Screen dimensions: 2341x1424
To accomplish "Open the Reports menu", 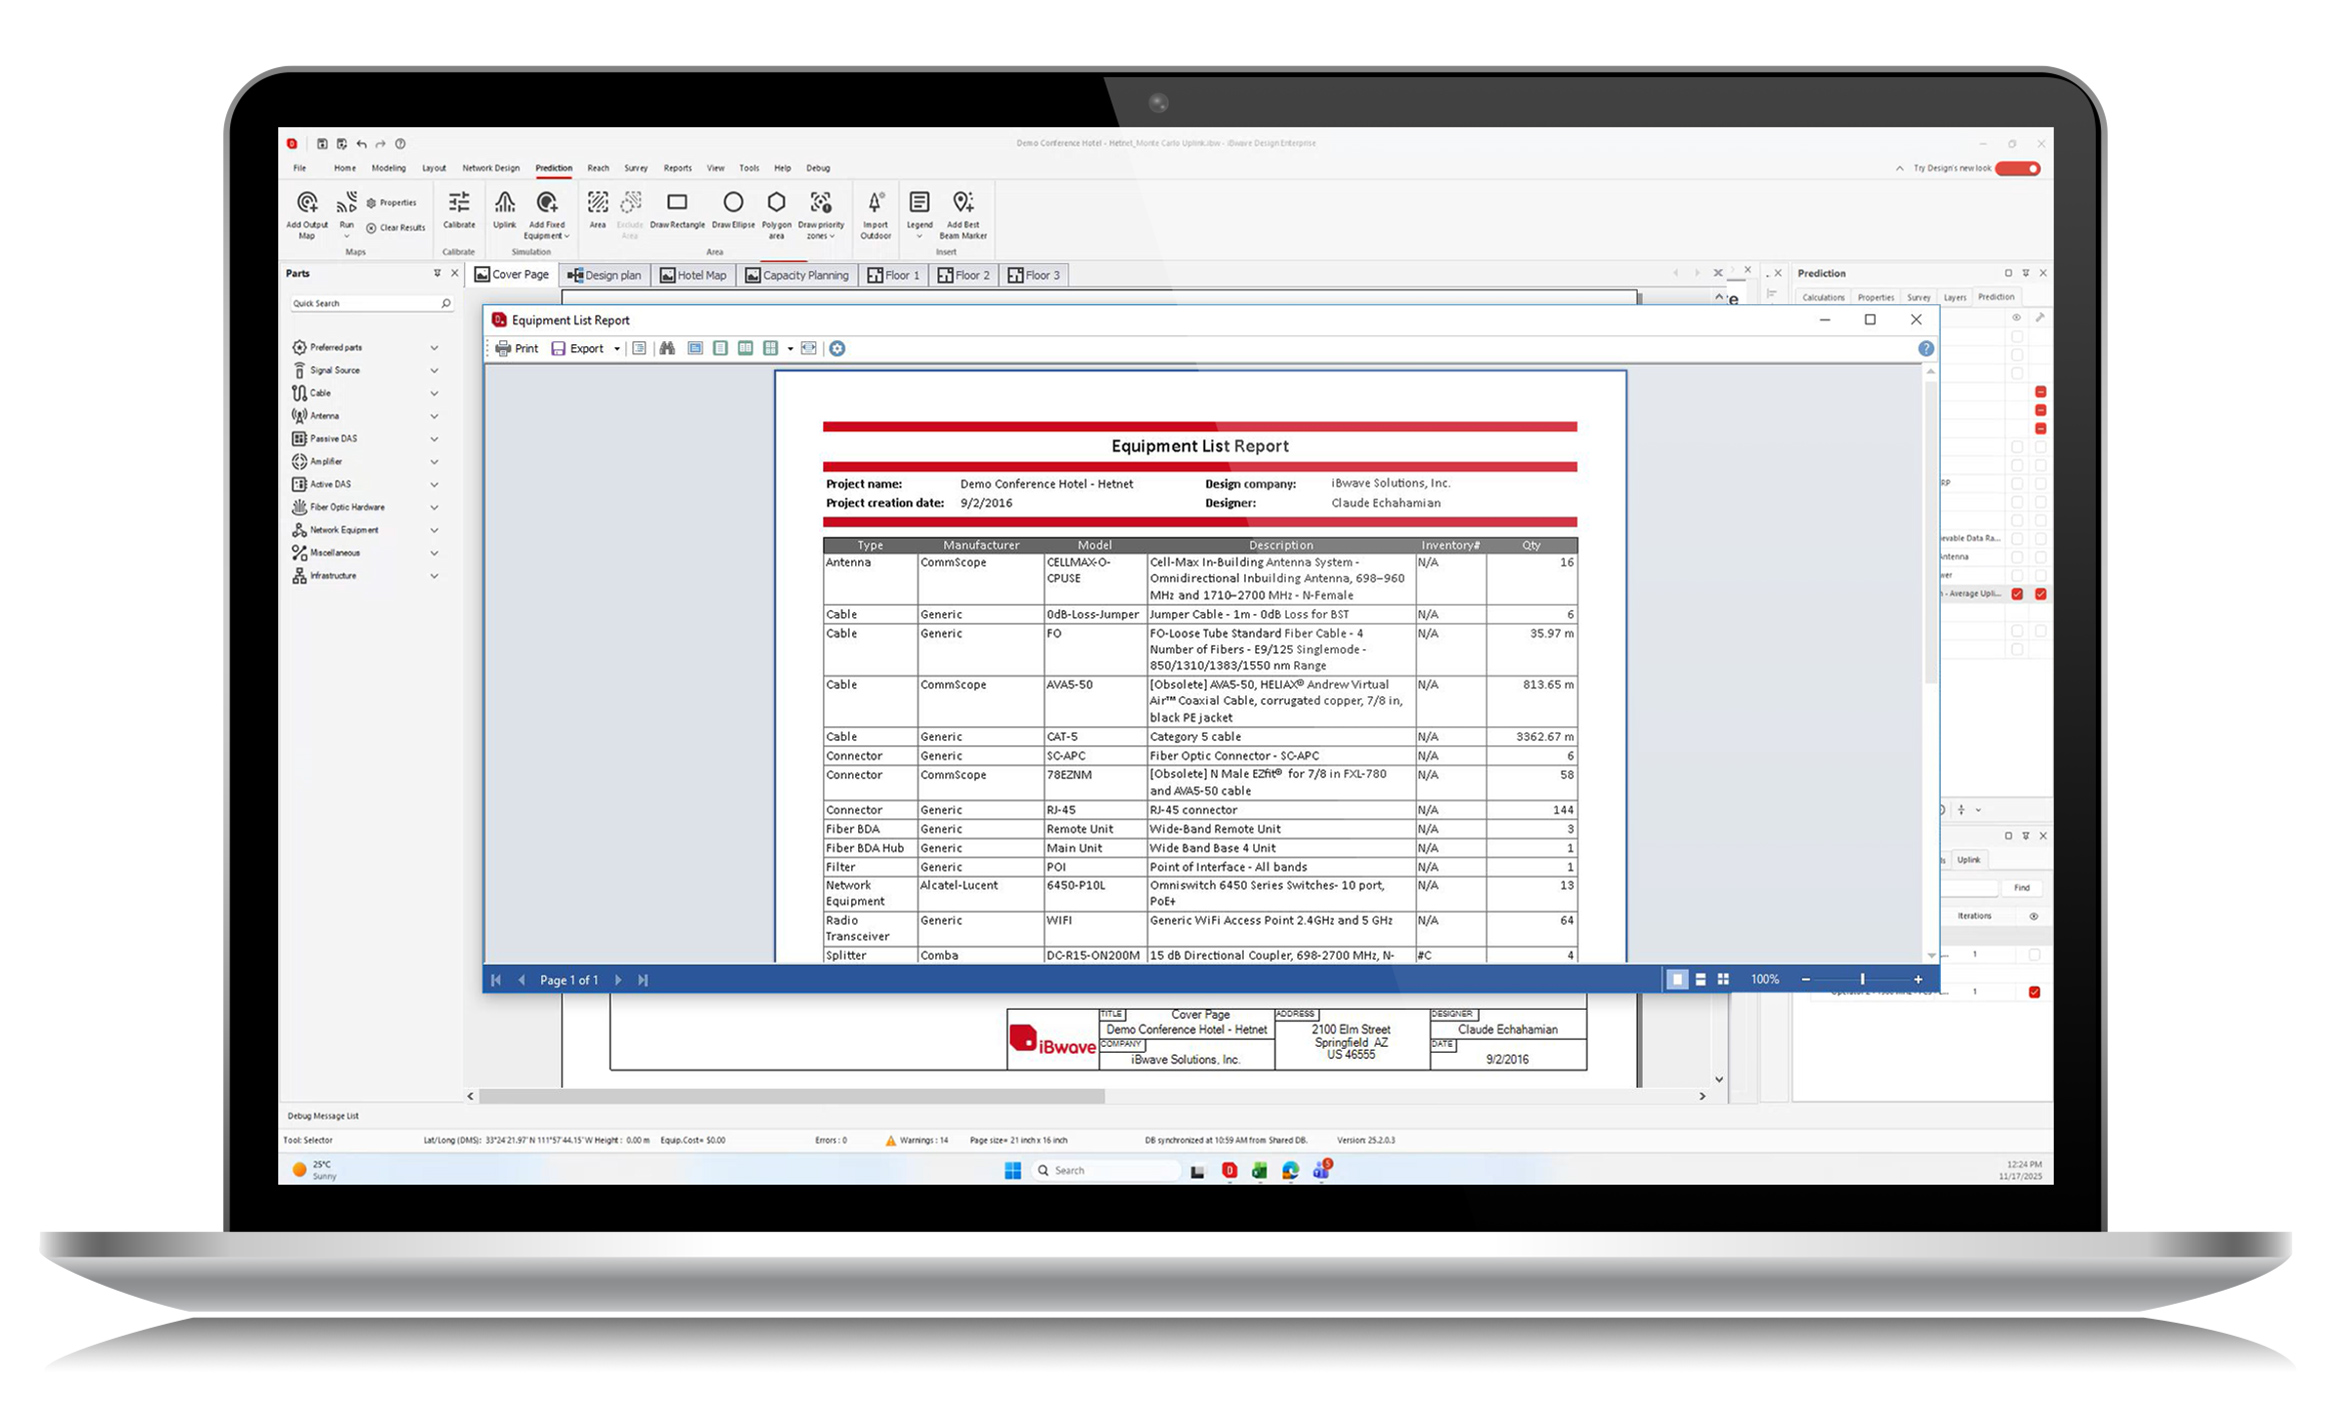I will click(x=676, y=168).
